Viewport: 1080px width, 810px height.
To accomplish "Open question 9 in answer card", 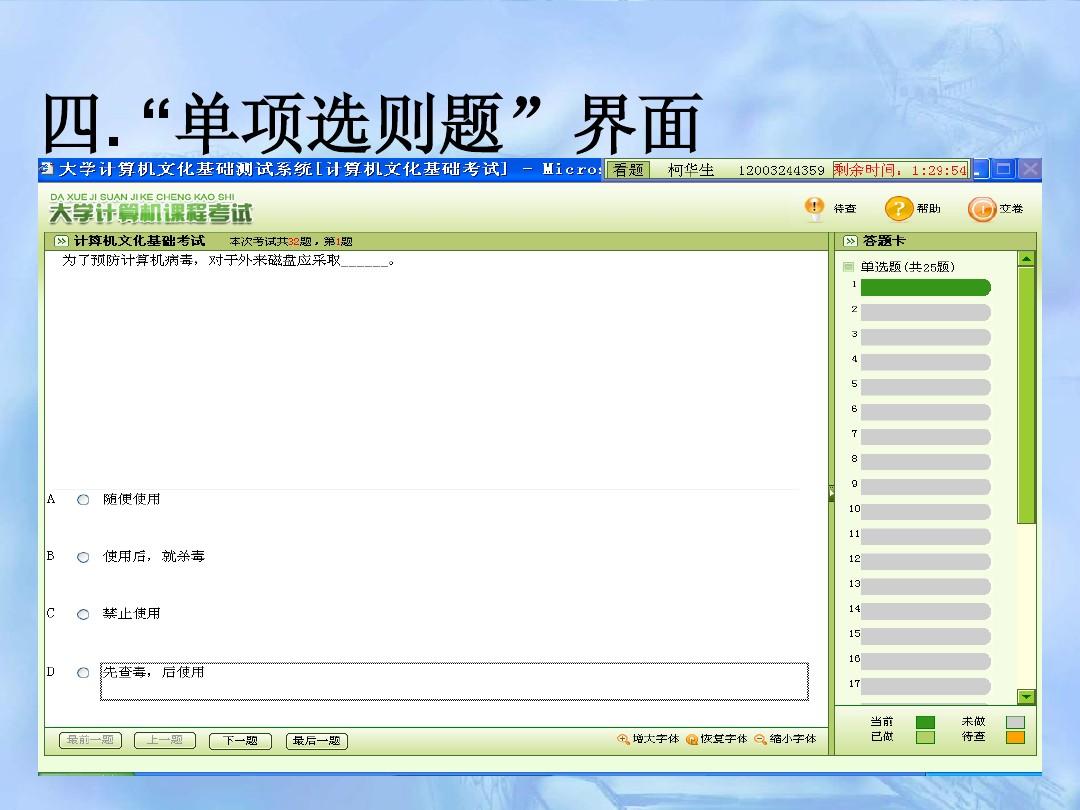I will (926, 486).
